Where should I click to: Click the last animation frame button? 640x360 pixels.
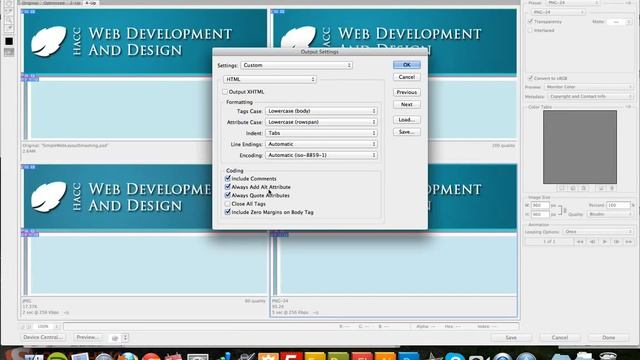[x=629, y=242]
